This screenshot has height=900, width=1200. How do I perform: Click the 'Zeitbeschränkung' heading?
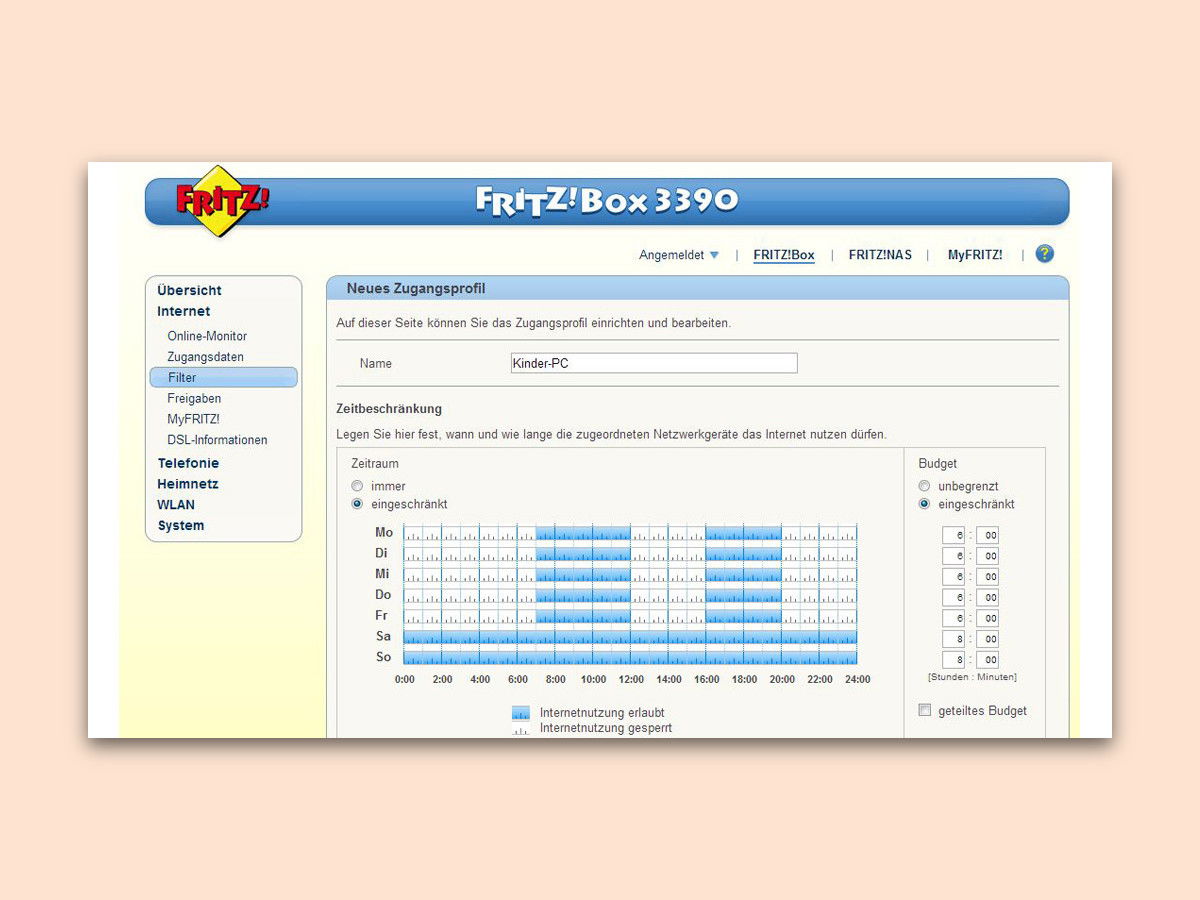[389, 409]
